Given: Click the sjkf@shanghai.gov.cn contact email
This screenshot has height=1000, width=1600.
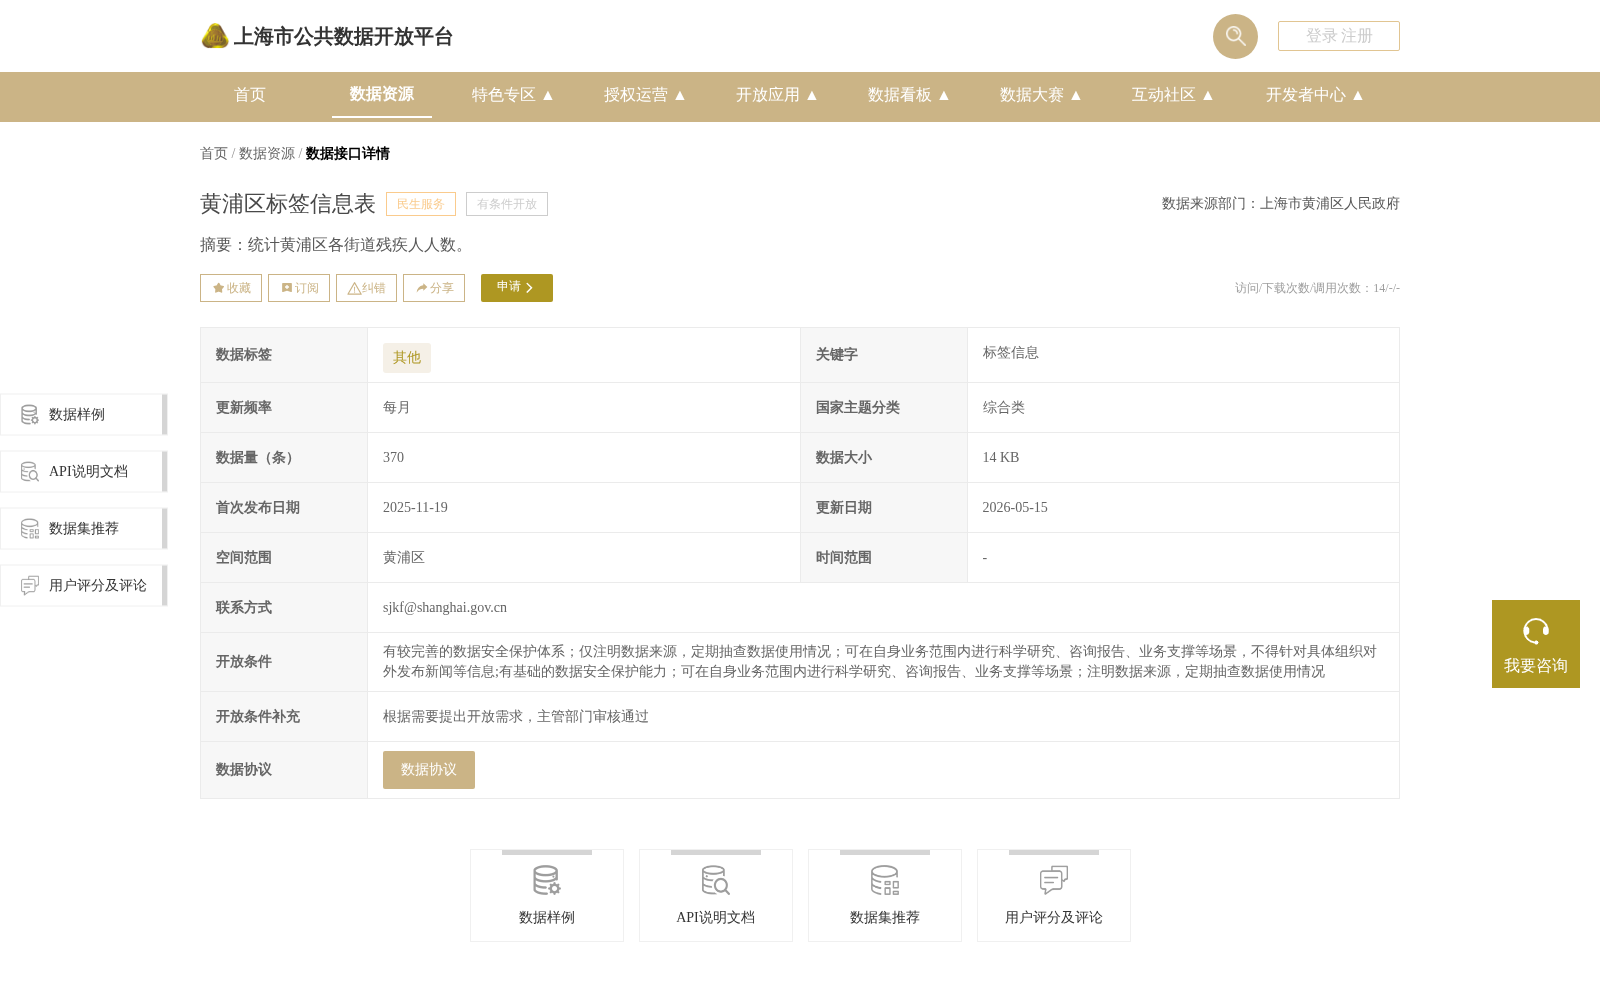Looking at the screenshot, I should point(445,607).
